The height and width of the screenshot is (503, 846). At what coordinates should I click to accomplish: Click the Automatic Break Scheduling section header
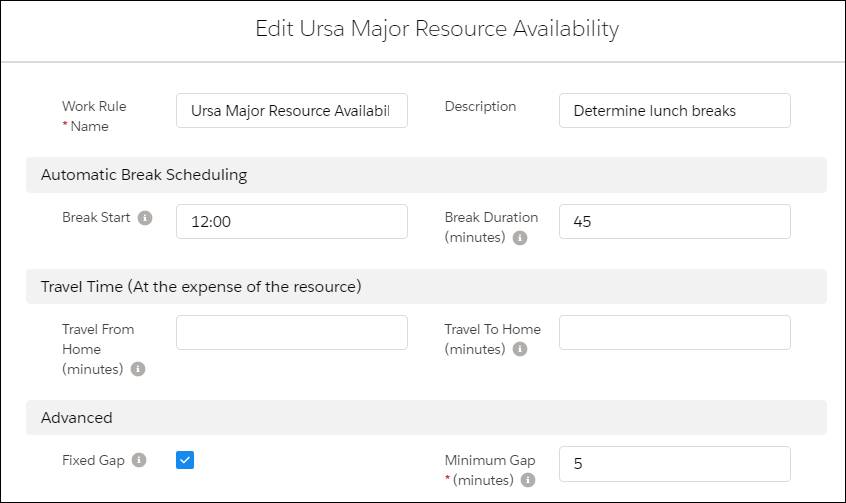(x=426, y=175)
